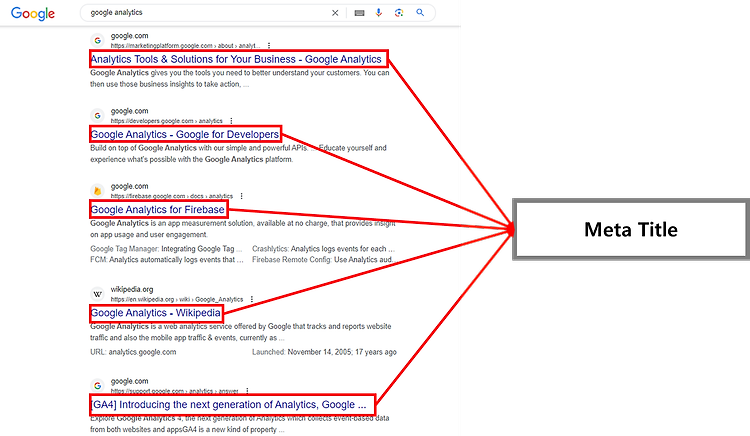The image size is (750, 436).
Task: Open 'Firebase Remote Config' sitelink
Action: tap(292, 260)
